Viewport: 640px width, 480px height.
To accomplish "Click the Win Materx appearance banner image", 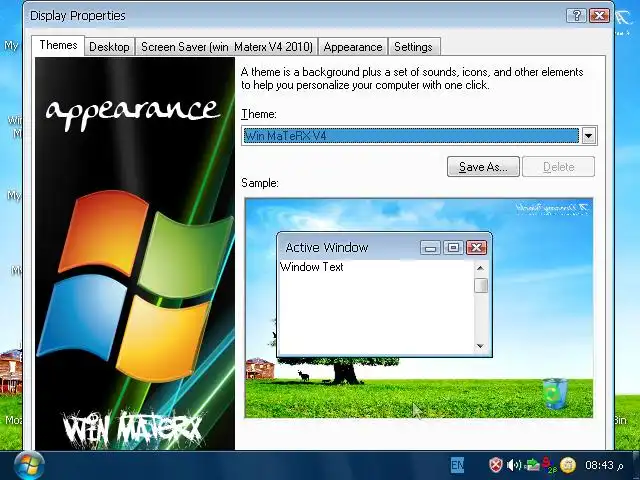I will (x=135, y=253).
